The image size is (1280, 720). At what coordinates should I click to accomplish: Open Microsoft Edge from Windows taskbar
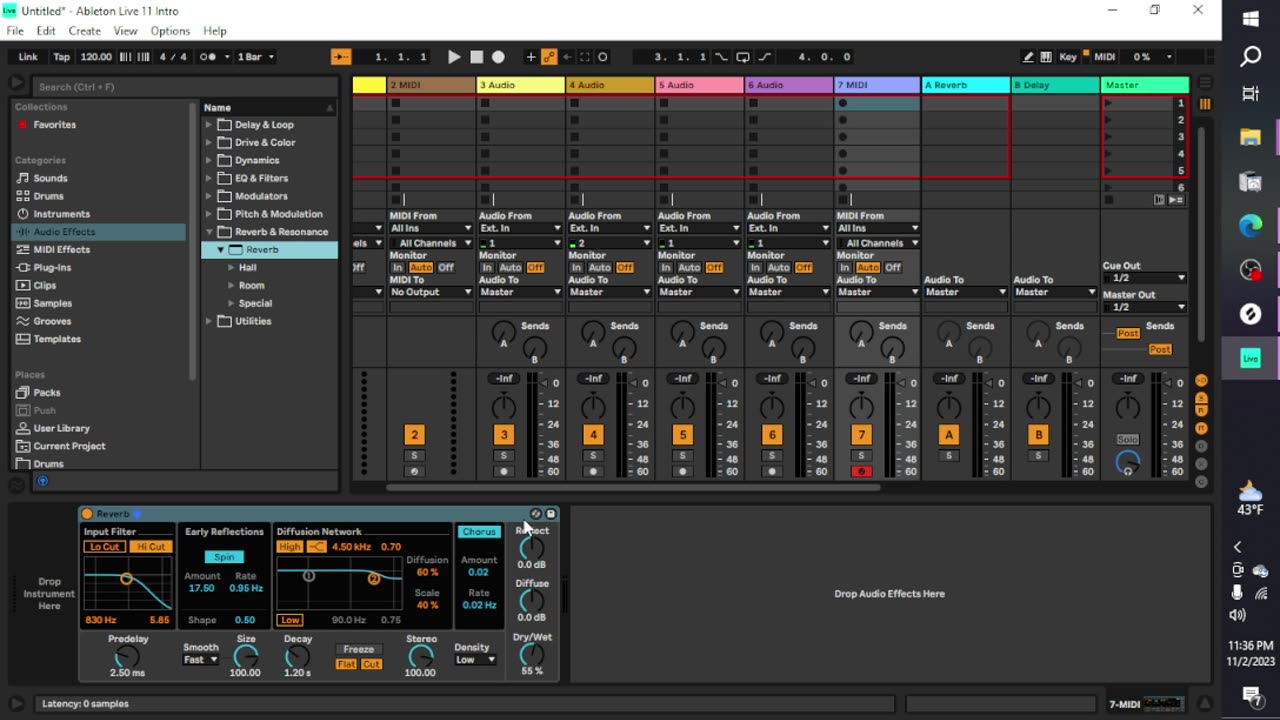(x=1250, y=227)
